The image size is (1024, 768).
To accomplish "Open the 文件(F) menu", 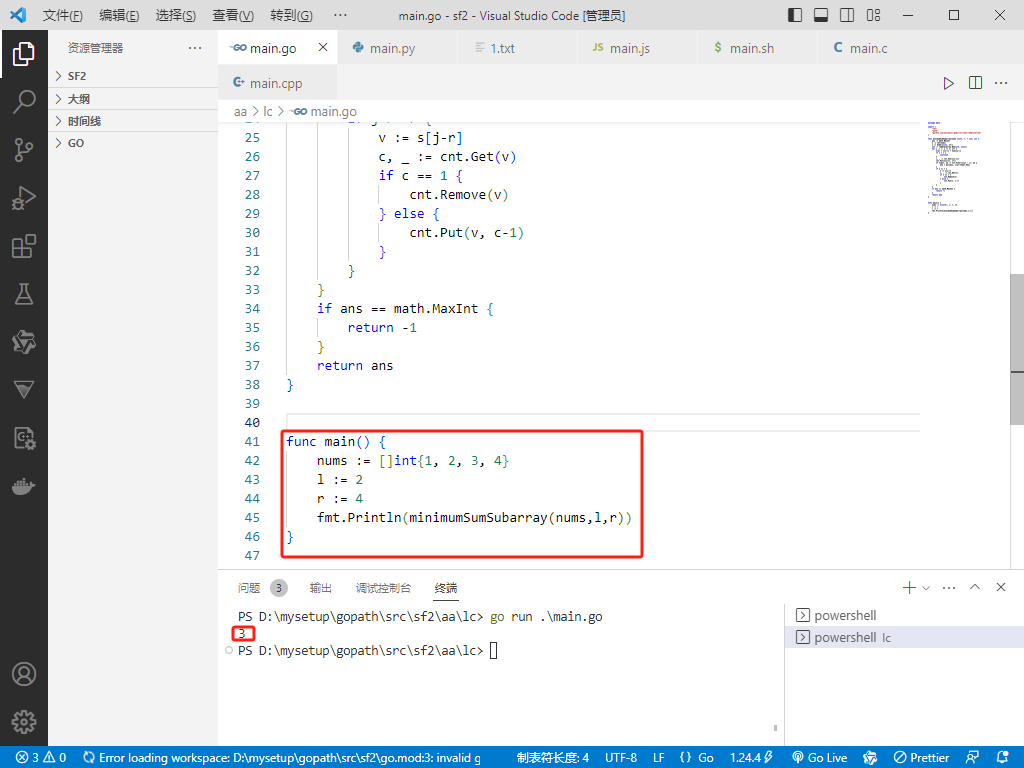I will pos(62,15).
